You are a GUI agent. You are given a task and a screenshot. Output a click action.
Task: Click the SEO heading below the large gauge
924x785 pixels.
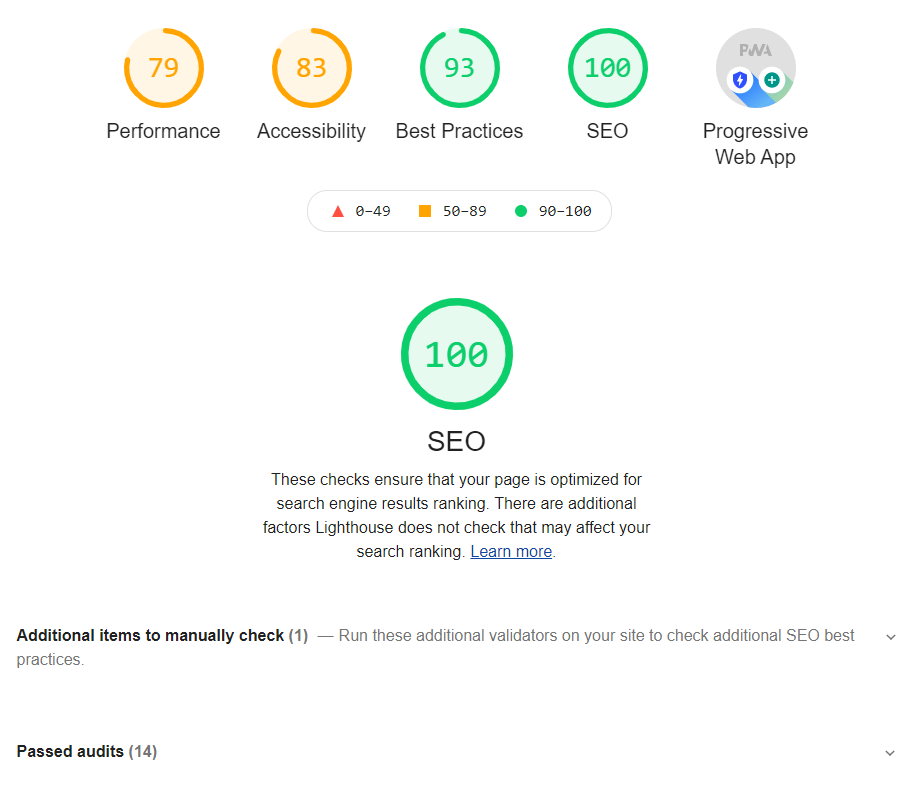456,441
